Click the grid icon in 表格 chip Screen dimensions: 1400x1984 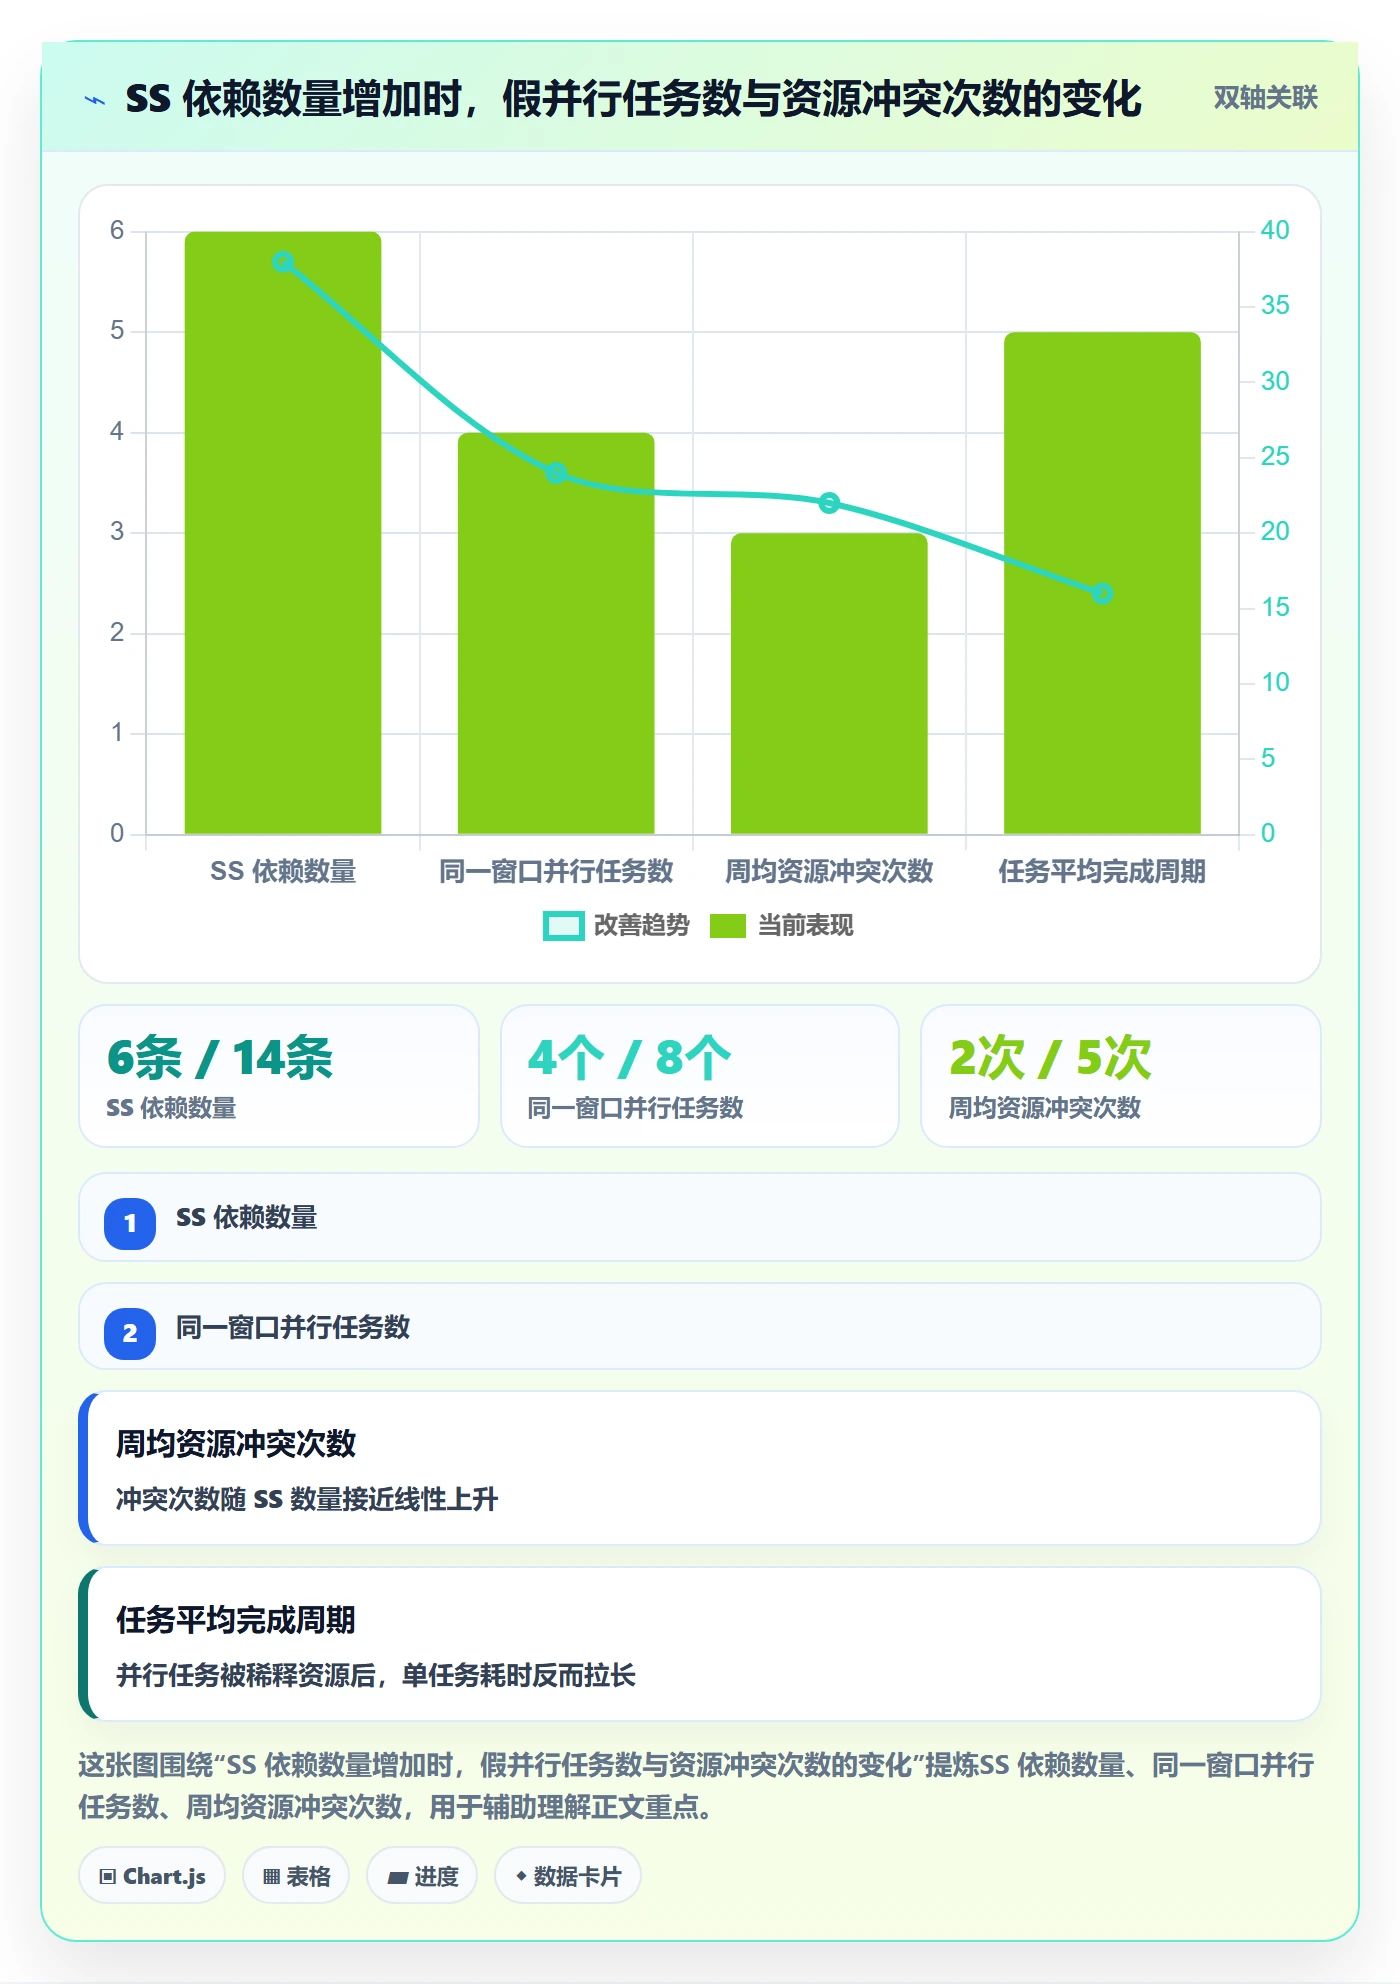pyautogui.click(x=271, y=1877)
